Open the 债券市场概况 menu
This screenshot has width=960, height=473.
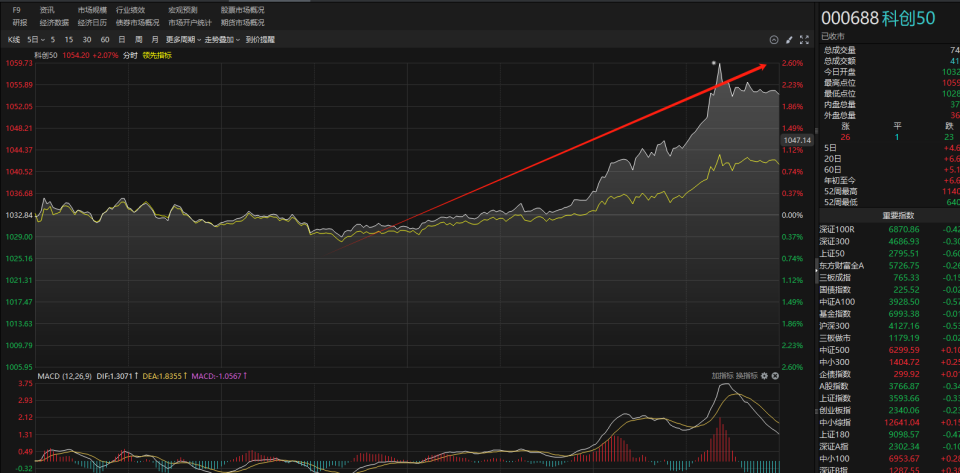pos(138,23)
